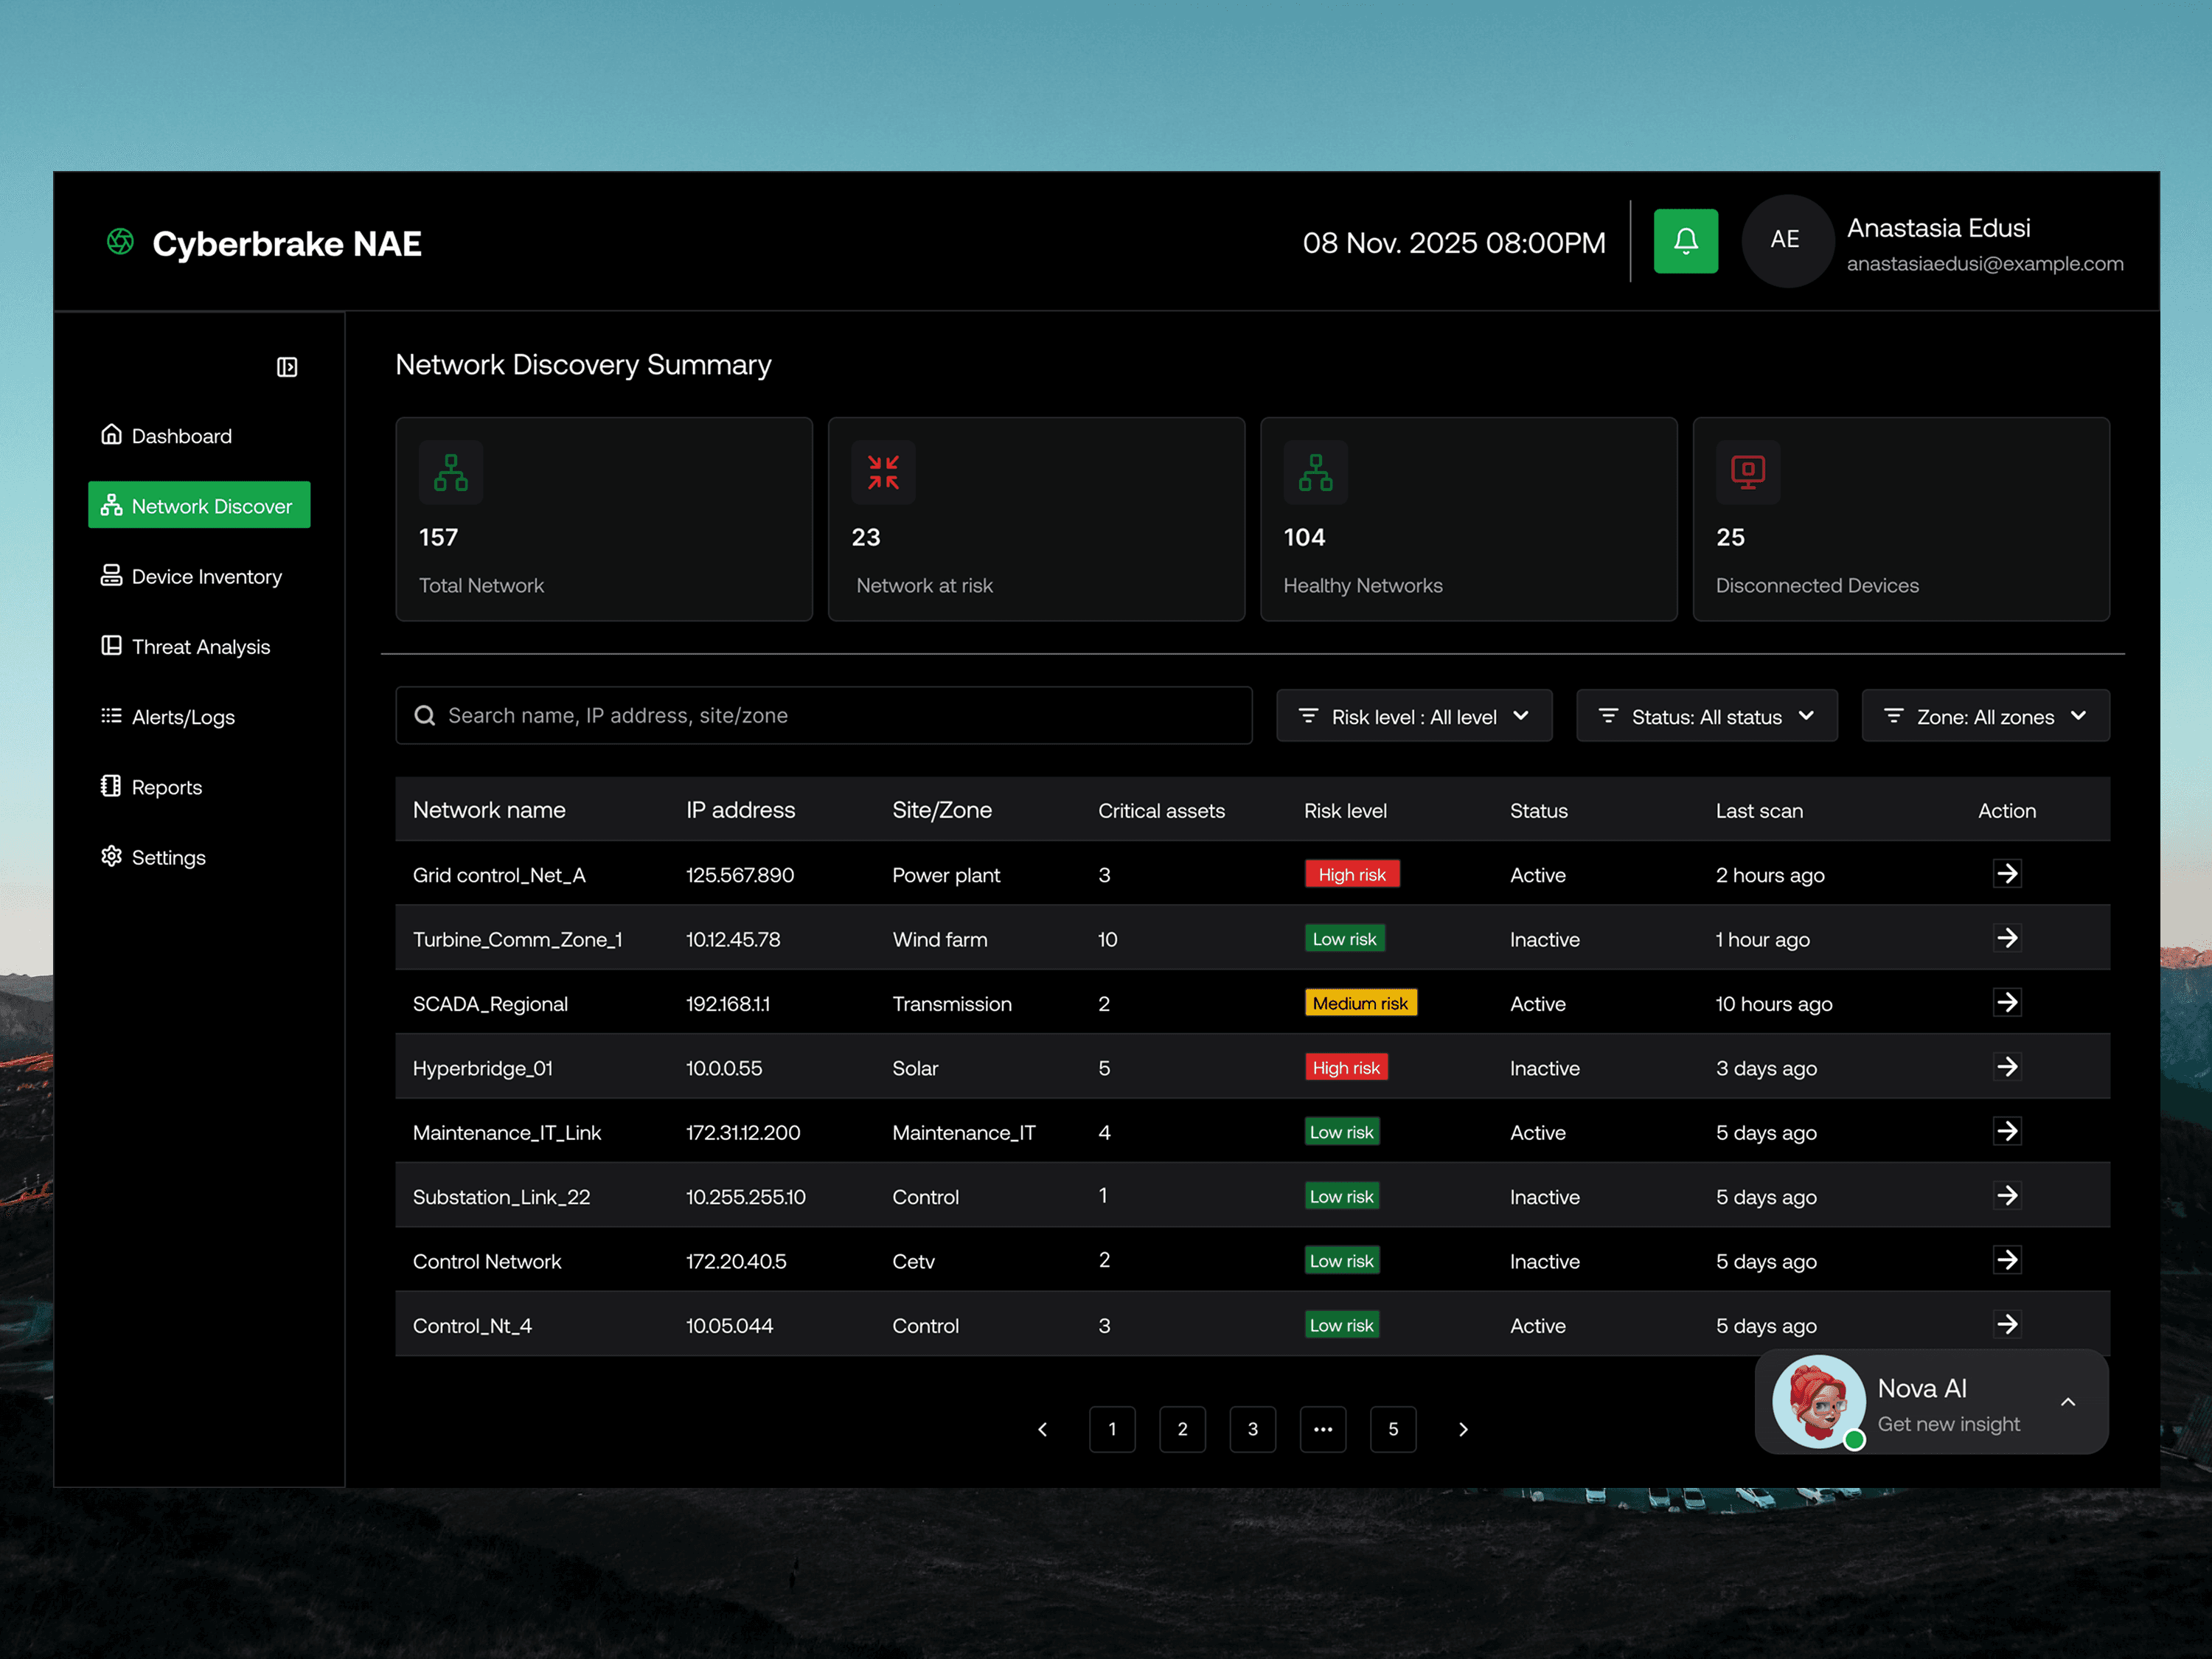Screen dimensions: 2212x1659
Task: Open arrow action for Grid control_Net_A row
Action: (x=2006, y=874)
